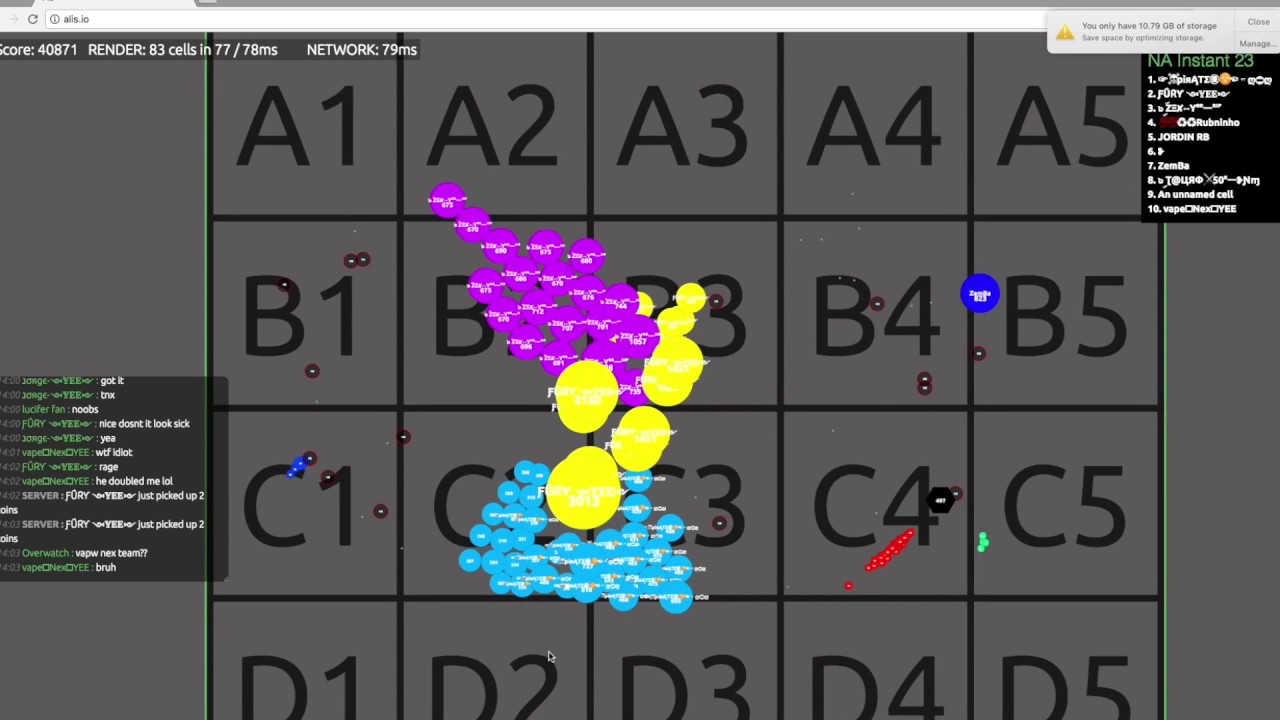Select leaderboard rank 3 ZEX-Y player

(1185, 108)
